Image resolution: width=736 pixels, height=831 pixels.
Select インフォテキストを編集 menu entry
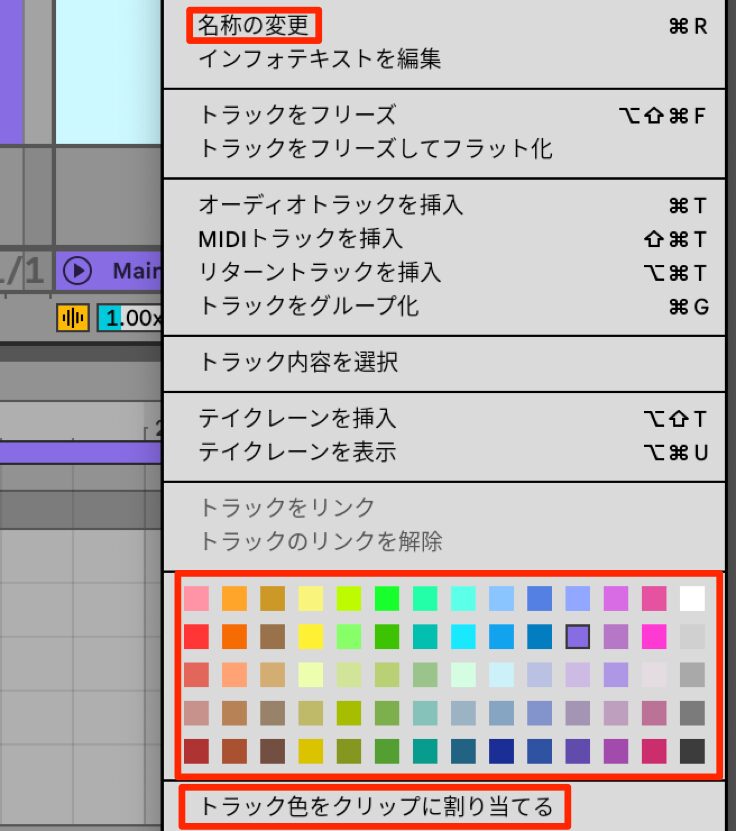pos(319,59)
